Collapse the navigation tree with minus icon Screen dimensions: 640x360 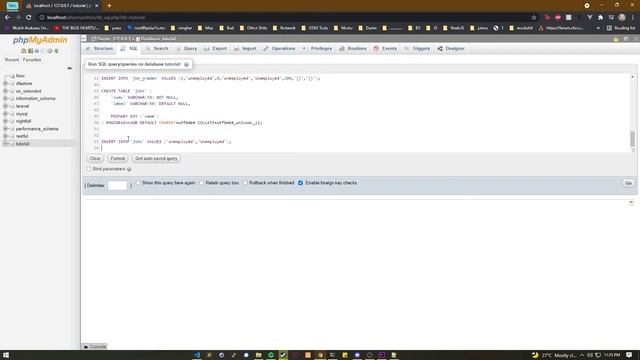coord(69,68)
